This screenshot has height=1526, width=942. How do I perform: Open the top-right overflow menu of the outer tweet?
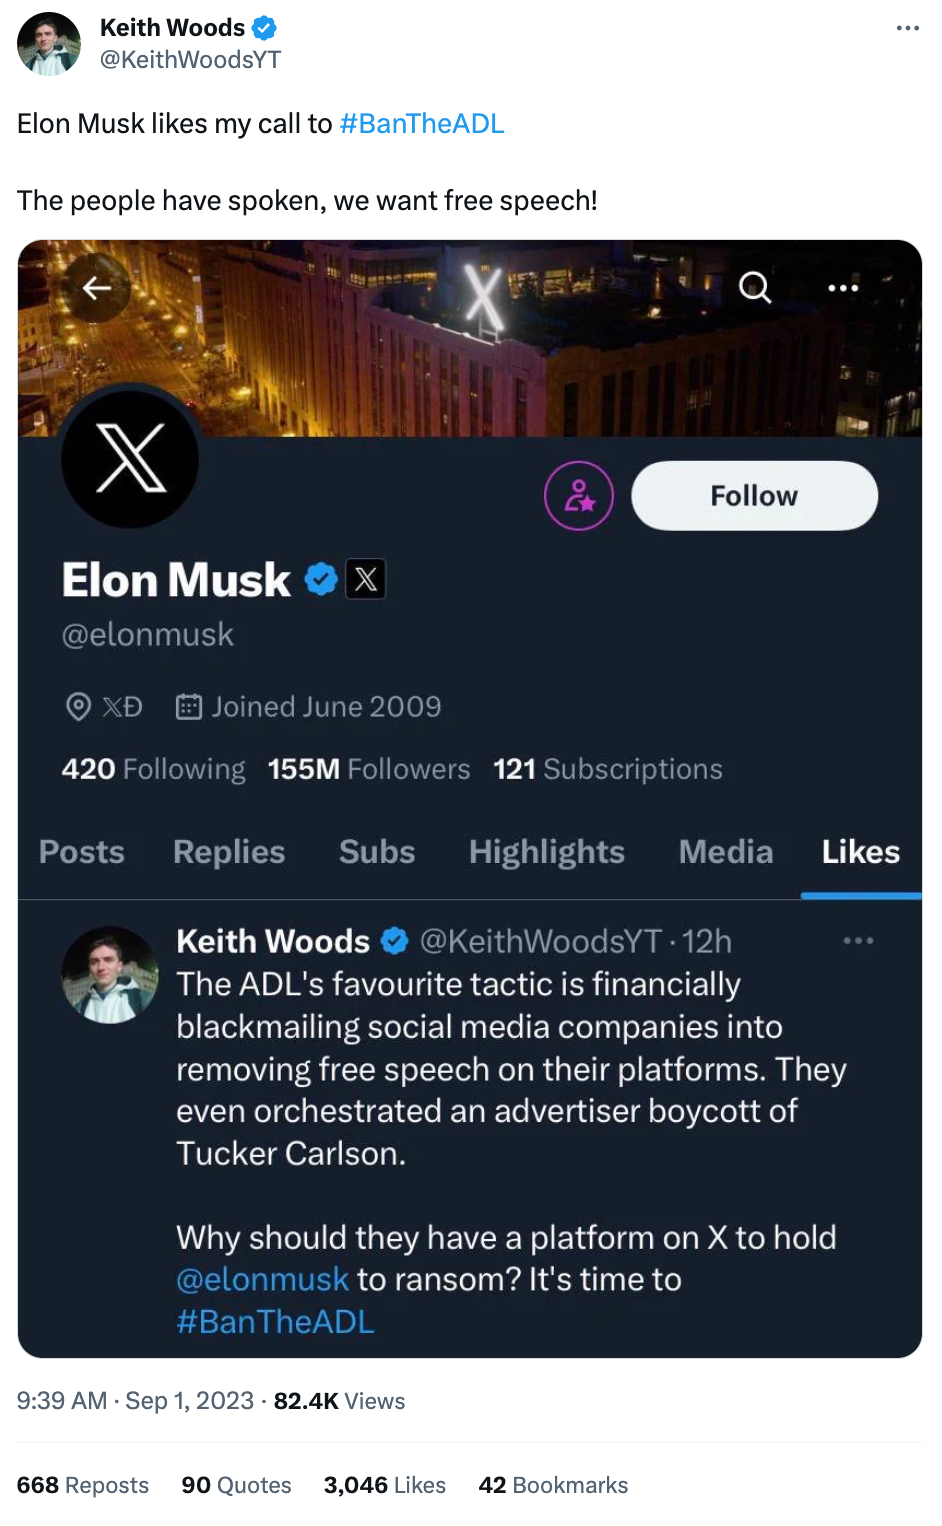[x=907, y=28]
